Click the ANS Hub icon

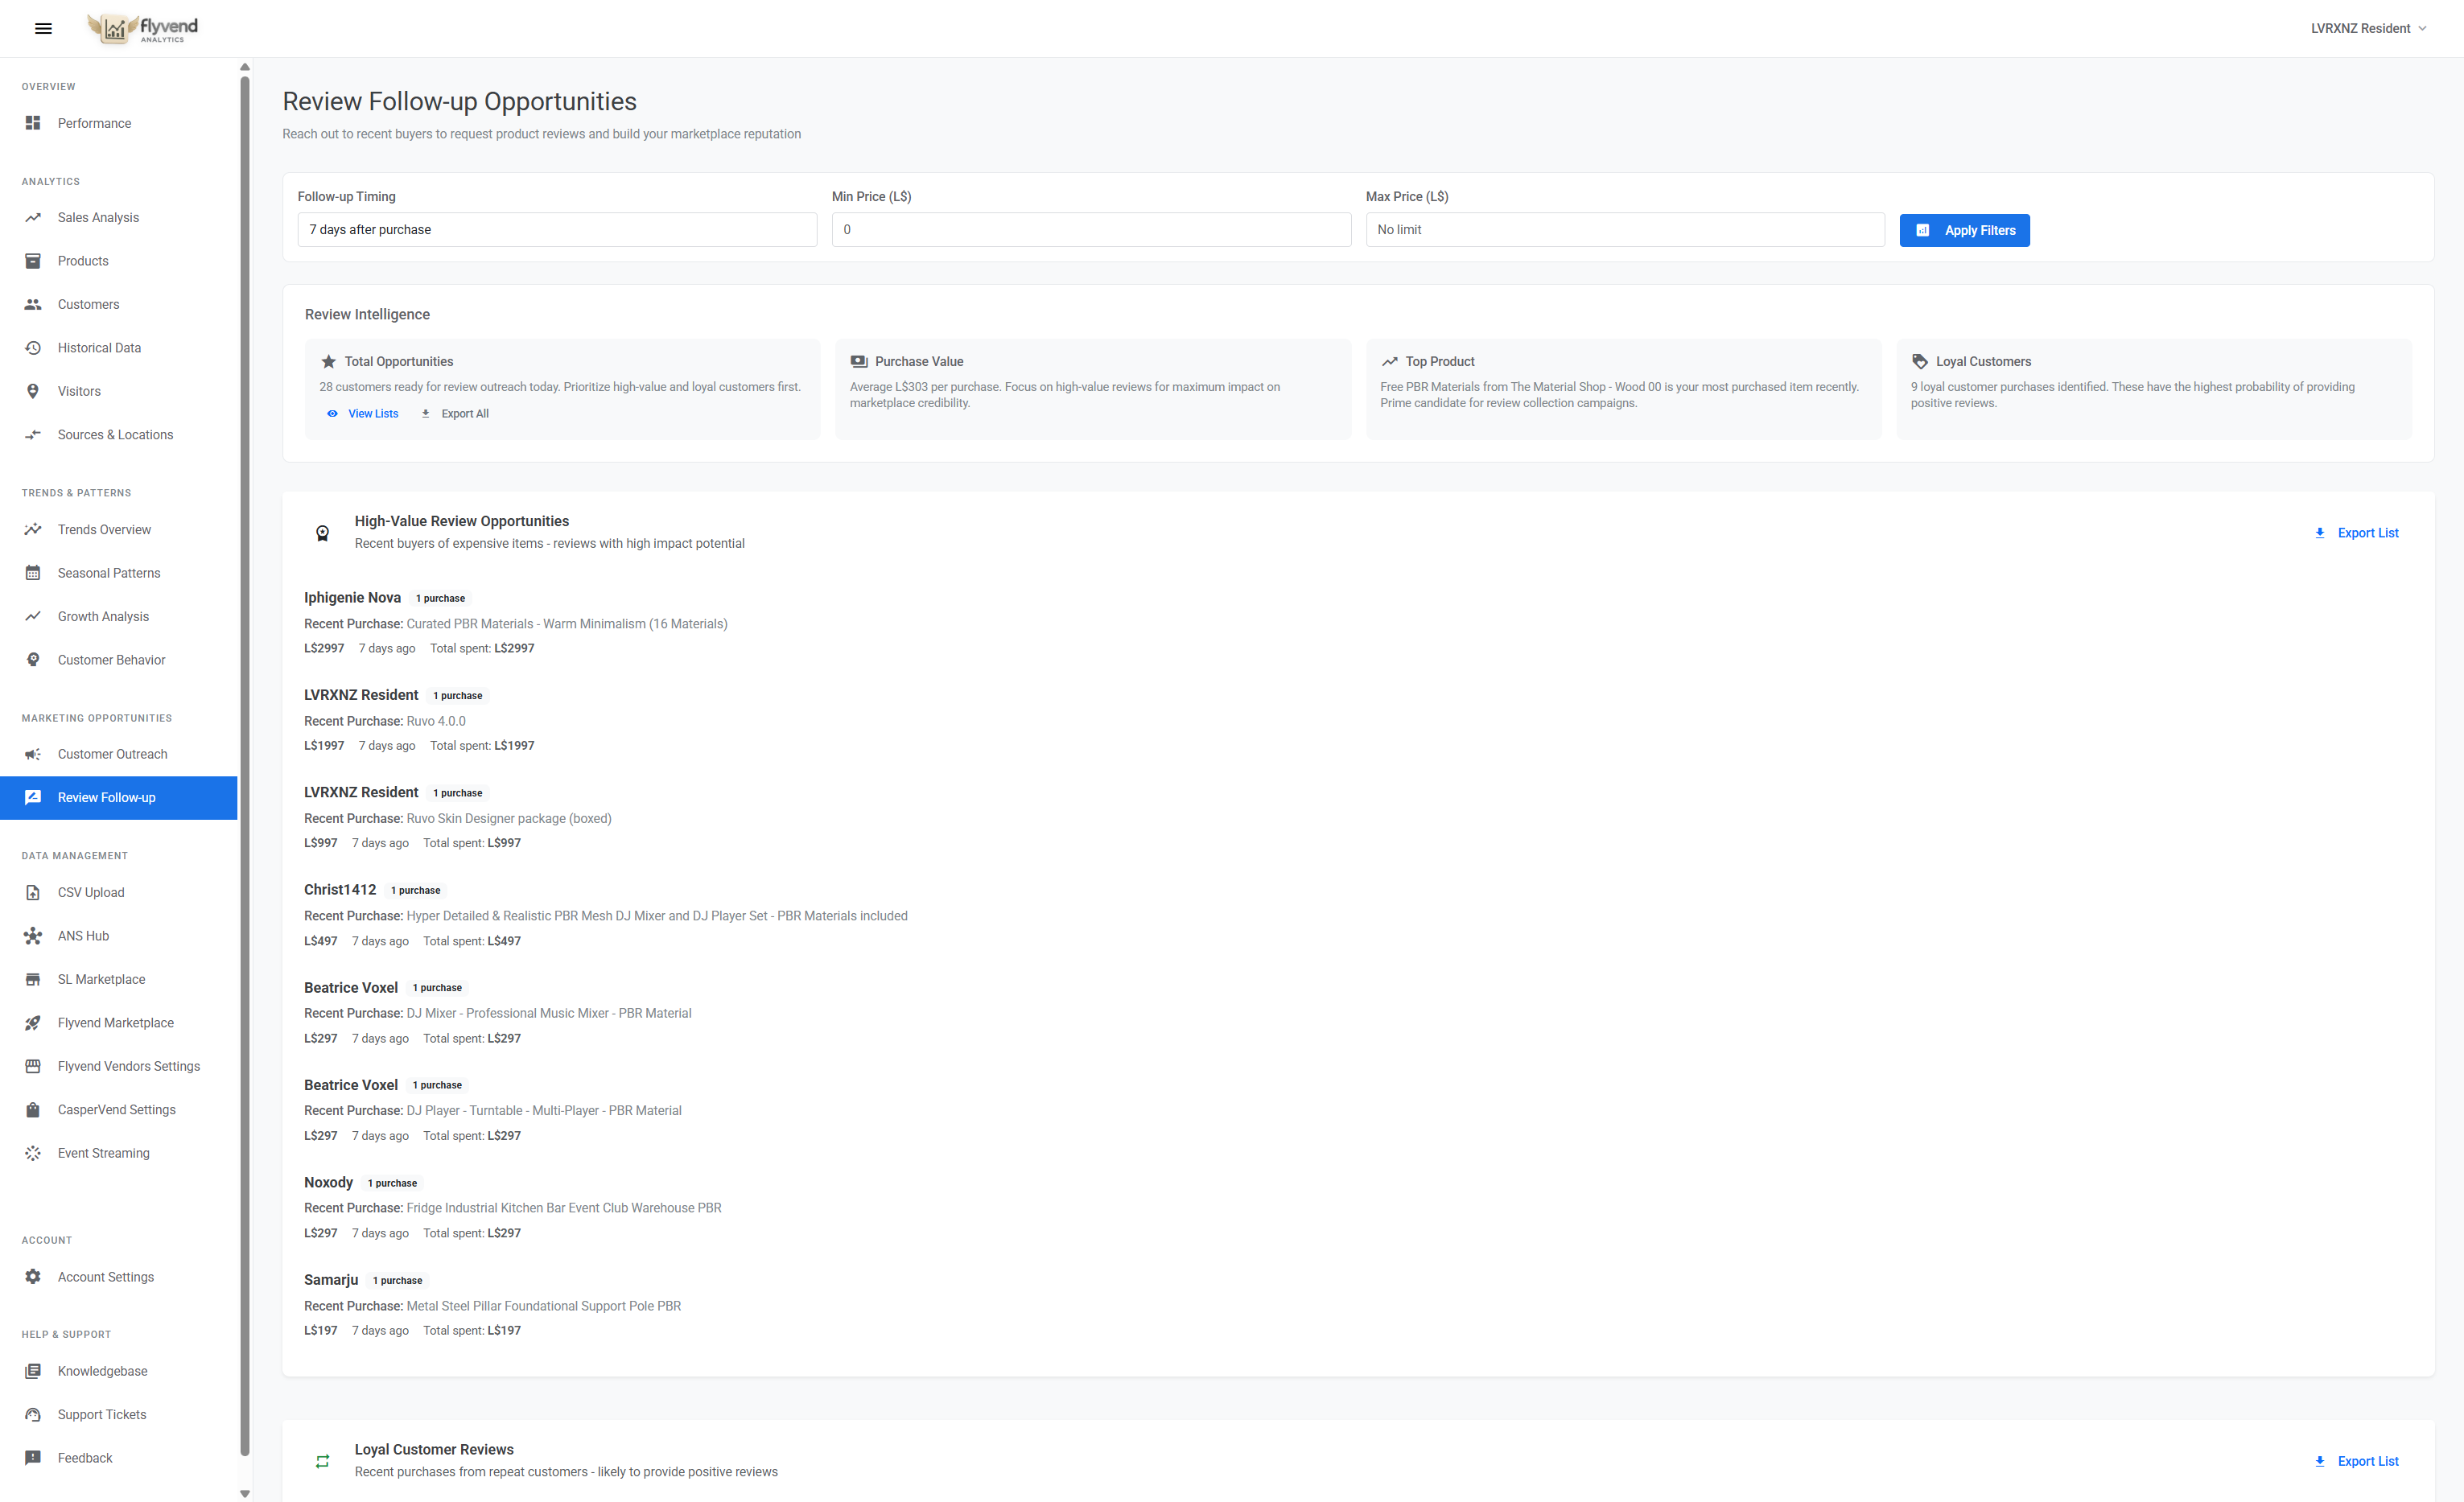click(x=33, y=936)
